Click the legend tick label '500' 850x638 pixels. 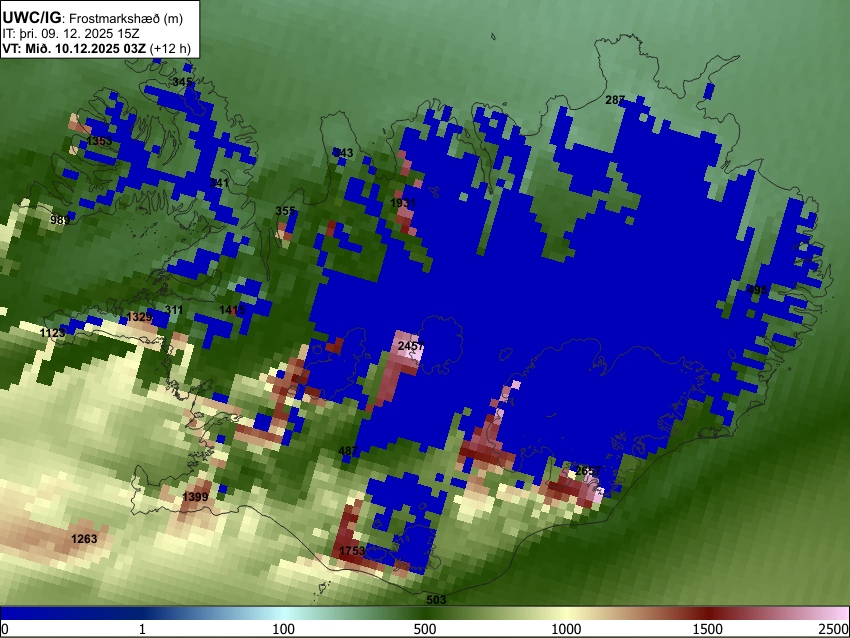coord(425,629)
